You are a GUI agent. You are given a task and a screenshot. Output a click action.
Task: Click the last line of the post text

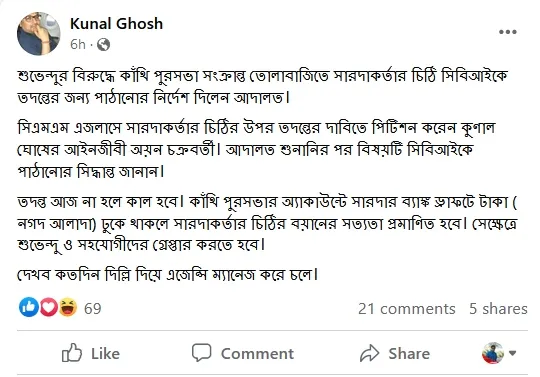168,275
